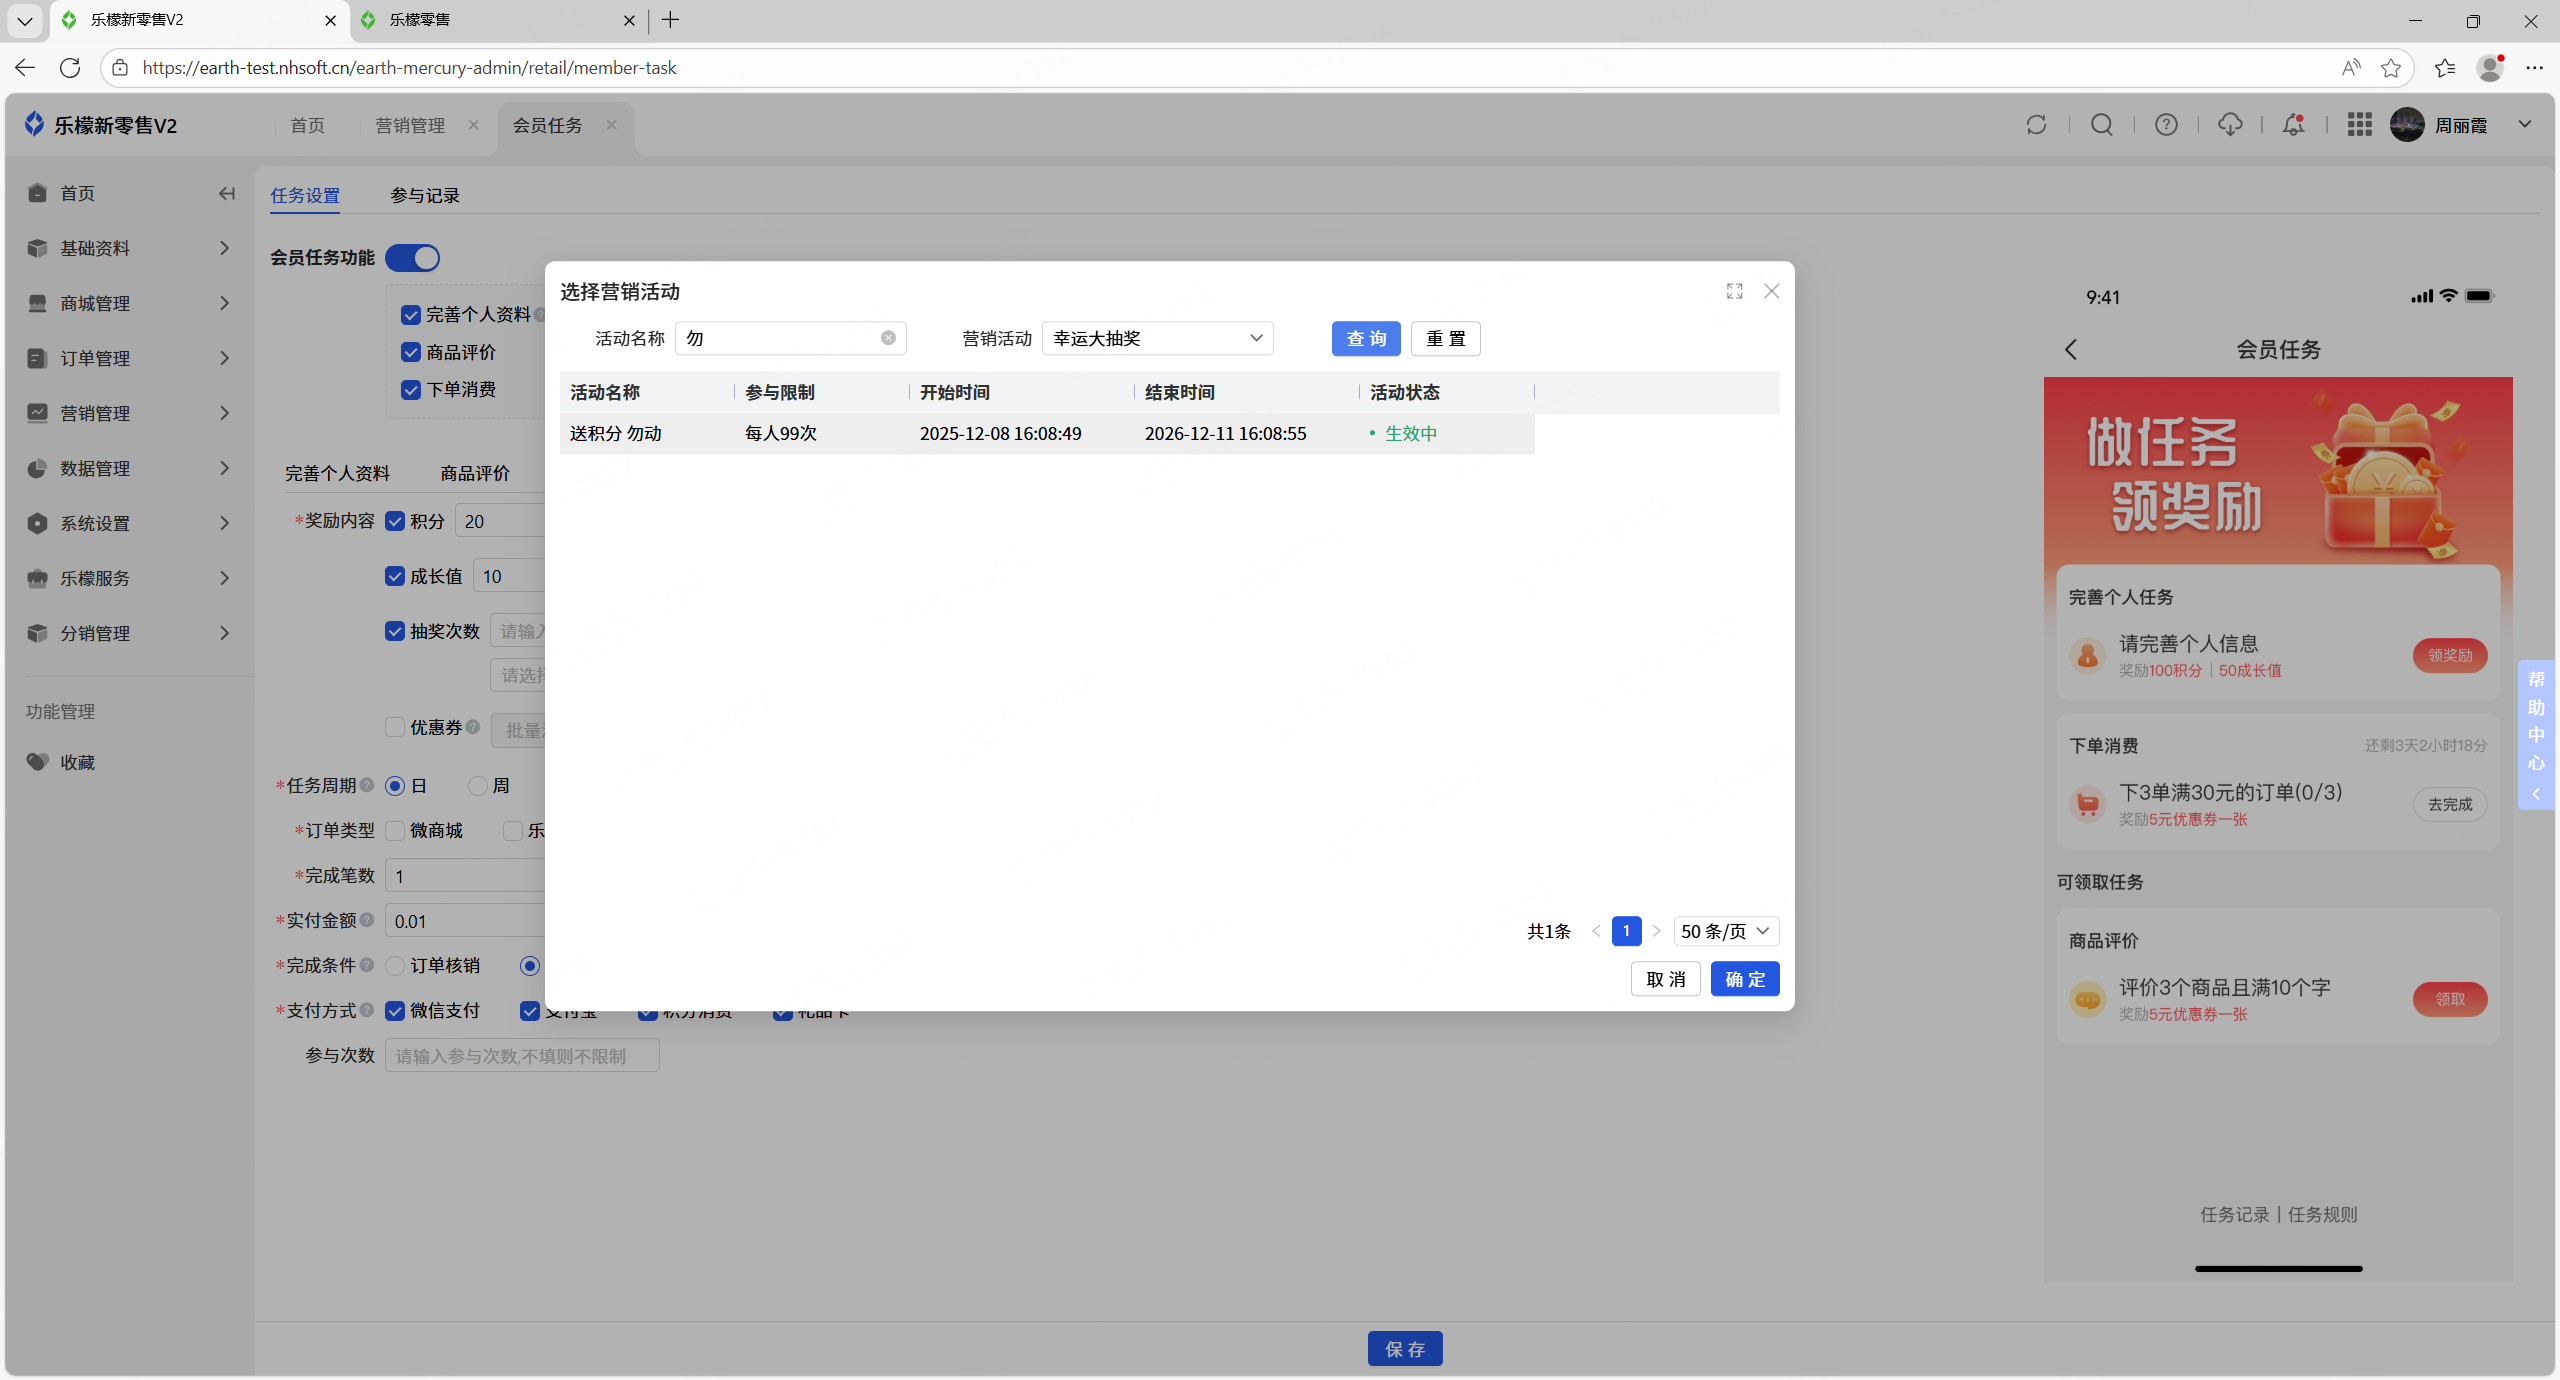Click the refresh icon in app header
This screenshot has width=2560, height=1380.
click(x=2036, y=125)
